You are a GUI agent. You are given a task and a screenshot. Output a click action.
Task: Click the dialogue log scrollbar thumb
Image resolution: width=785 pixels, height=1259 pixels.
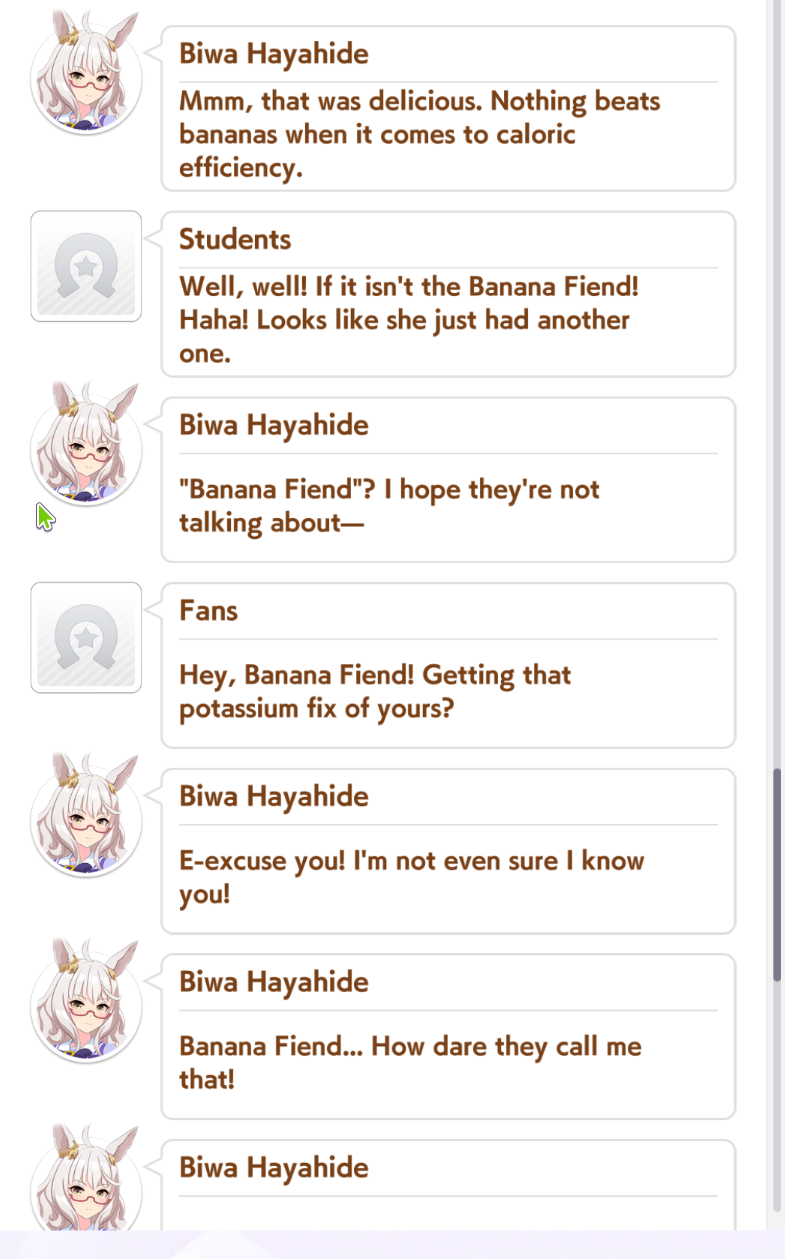[777, 875]
